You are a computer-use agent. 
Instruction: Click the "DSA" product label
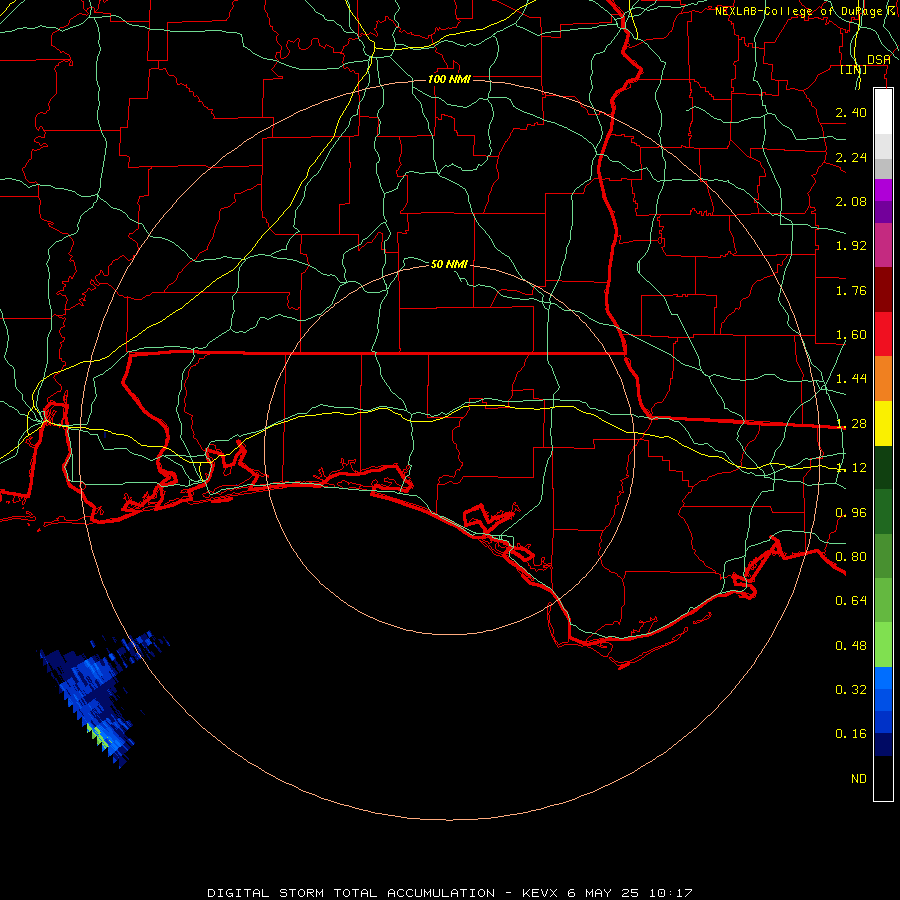[x=879, y=60]
